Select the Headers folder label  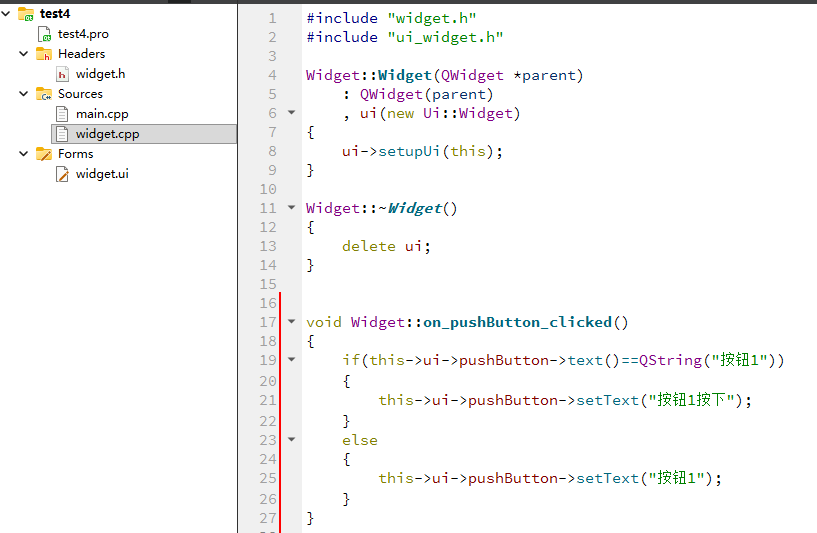pos(81,54)
